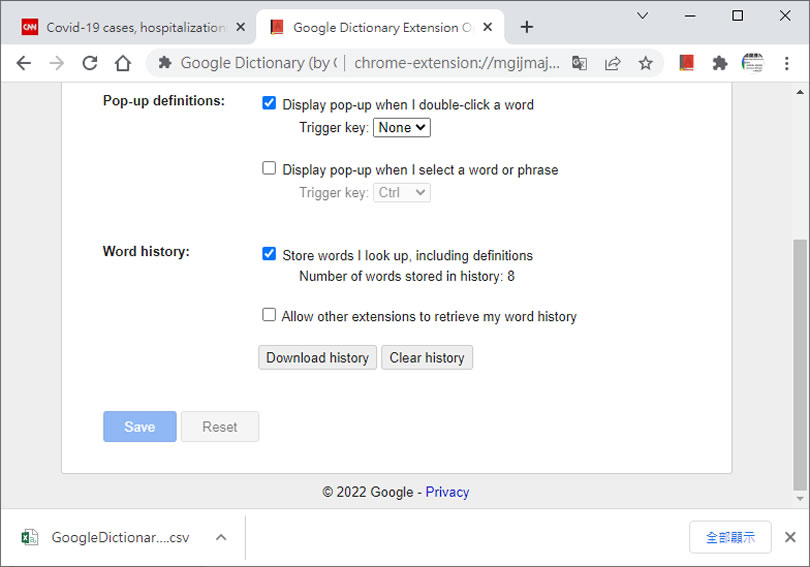This screenshot has height=567, width=810.
Task: Allow other extensions to retrieve word history
Action: [x=269, y=314]
